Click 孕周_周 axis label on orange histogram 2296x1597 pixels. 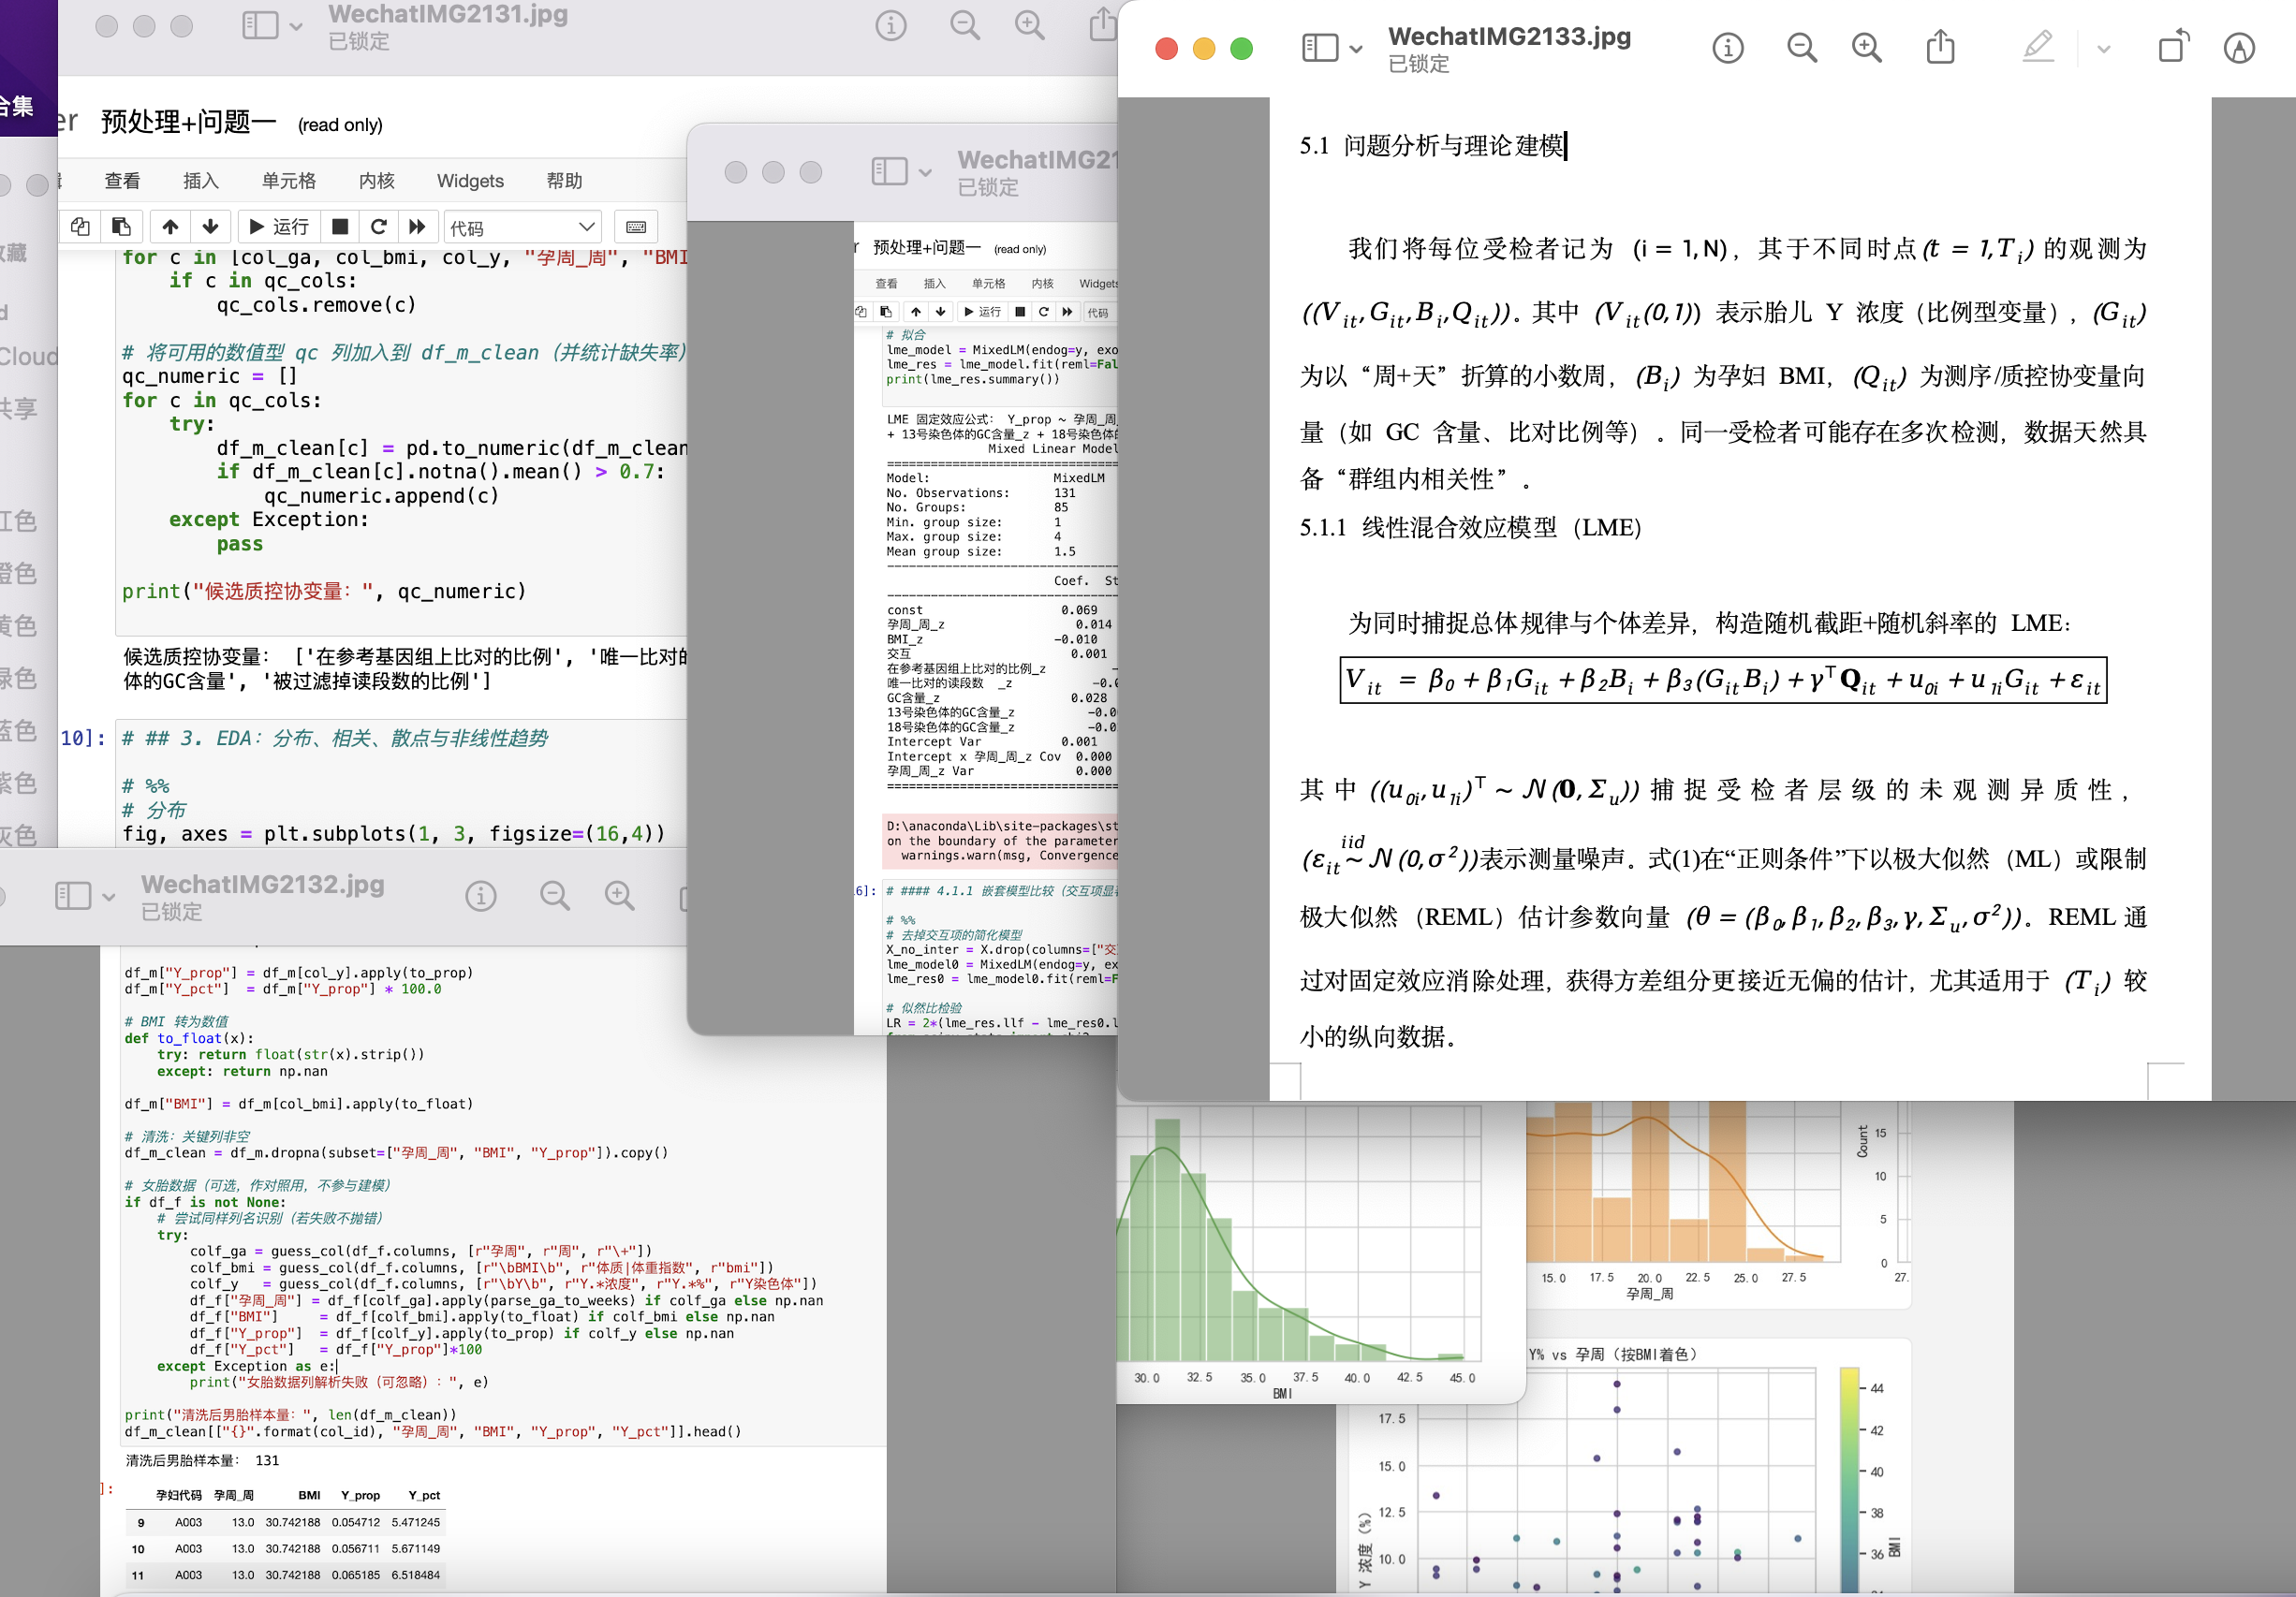pos(1649,1294)
